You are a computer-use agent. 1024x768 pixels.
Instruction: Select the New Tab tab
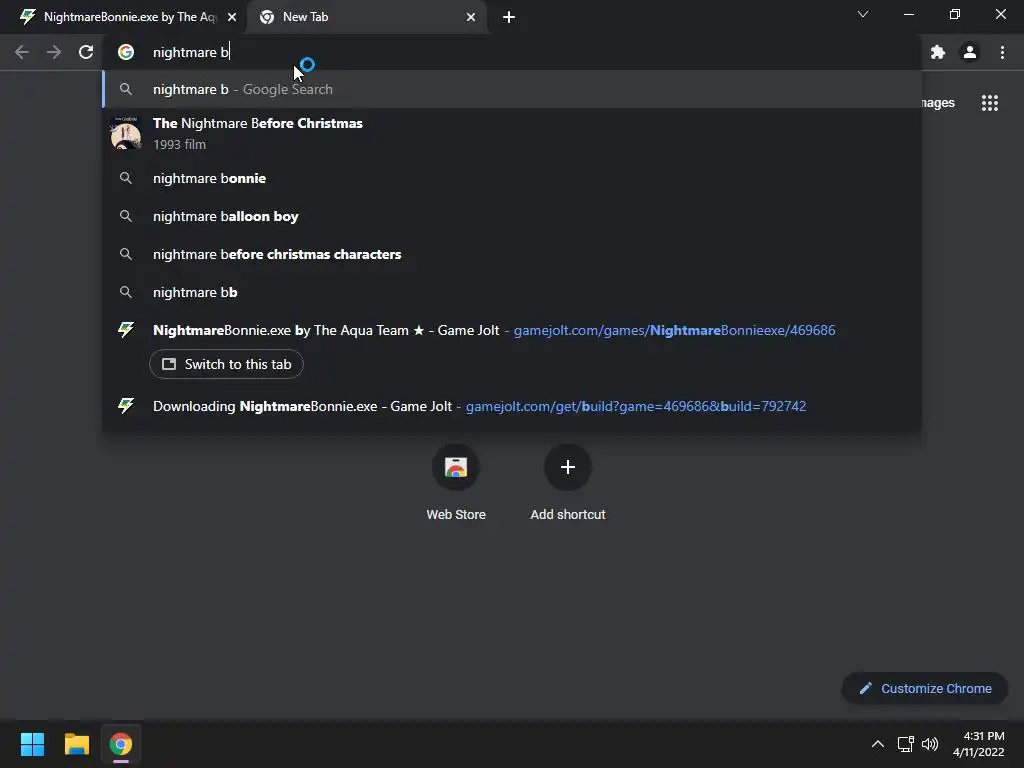tap(367, 17)
